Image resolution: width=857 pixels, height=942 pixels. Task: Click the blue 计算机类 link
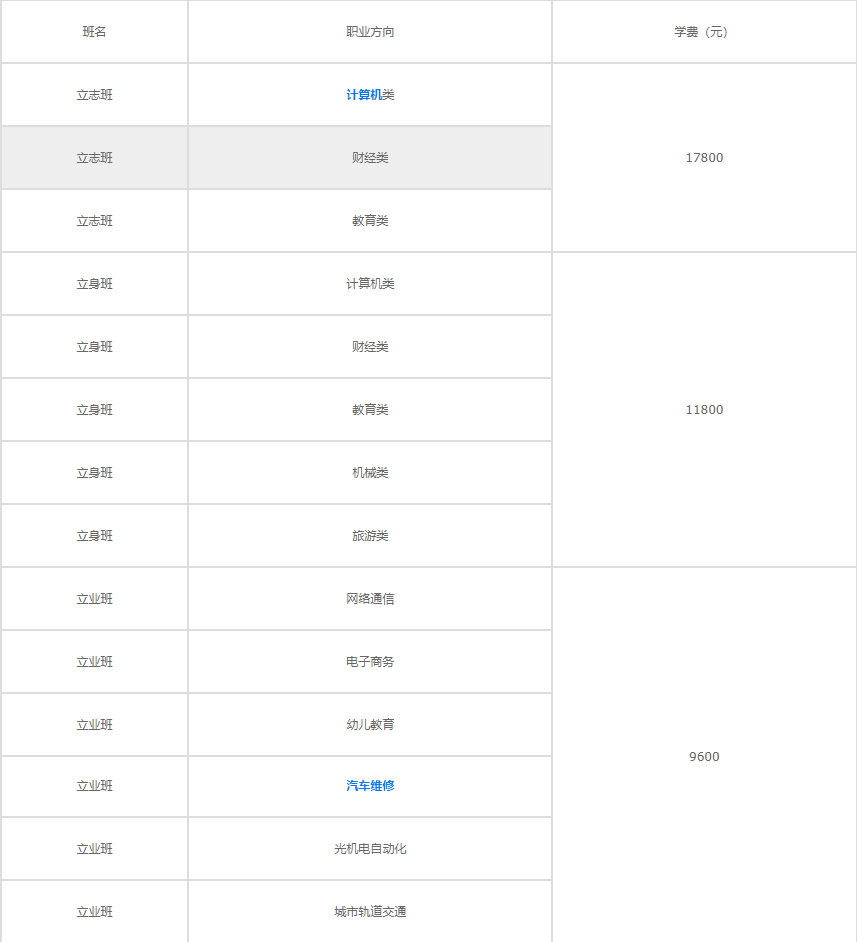pyautogui.click(x=370, y=95)
